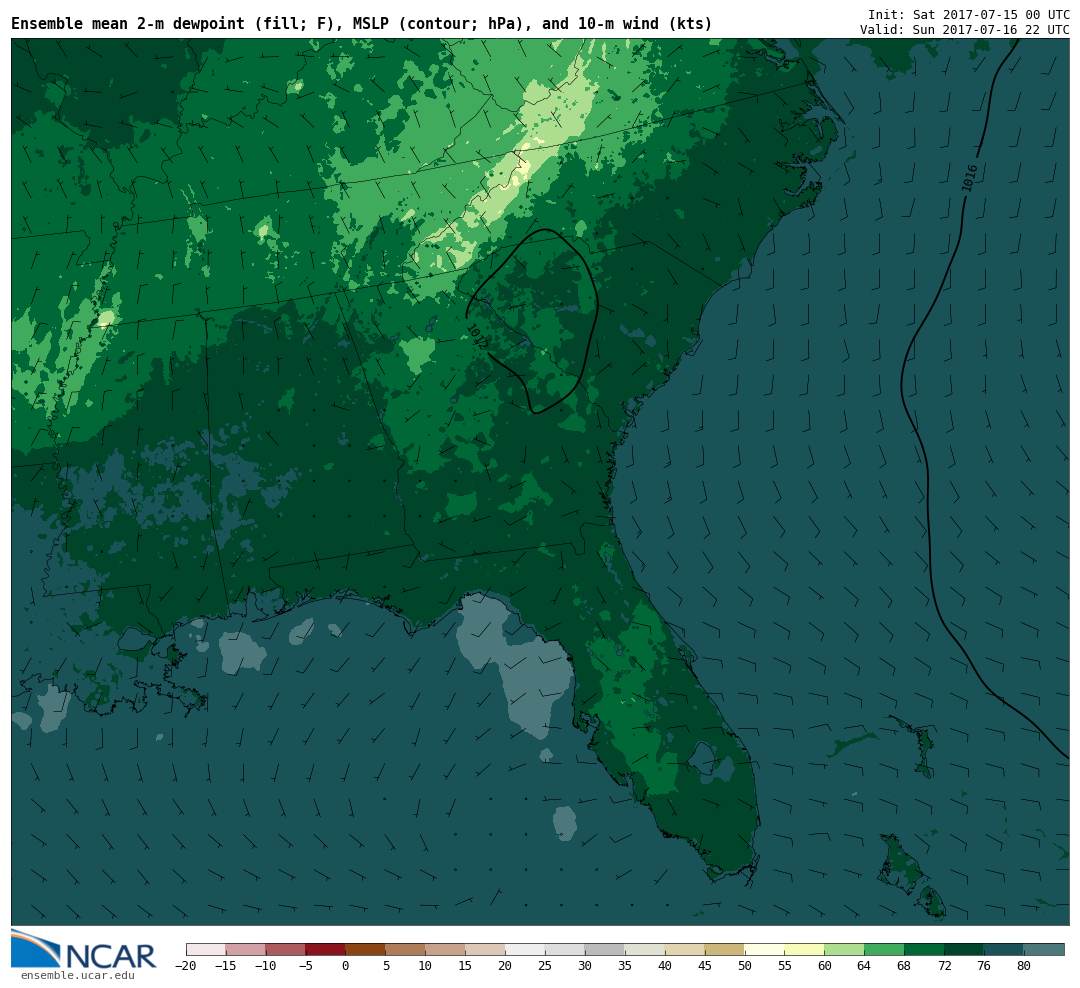The height and width of the screenshot is (988, 1080).
Task: Click the gray-teal swatch above 80
Action: [1044, 949]
